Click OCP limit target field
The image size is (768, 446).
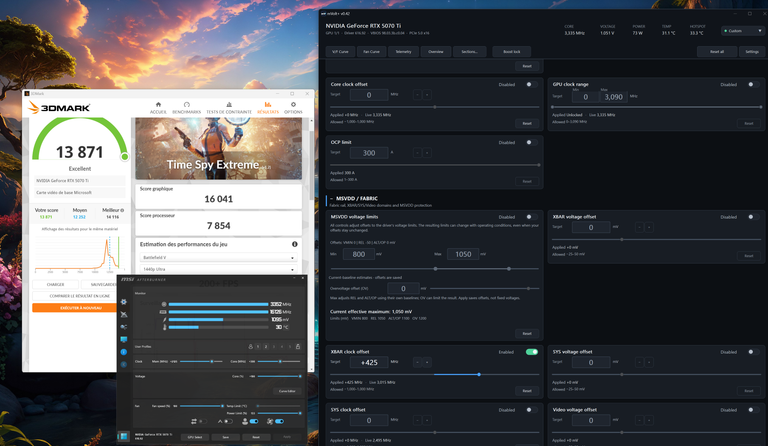pyautogui.click(x=369, y=153)
